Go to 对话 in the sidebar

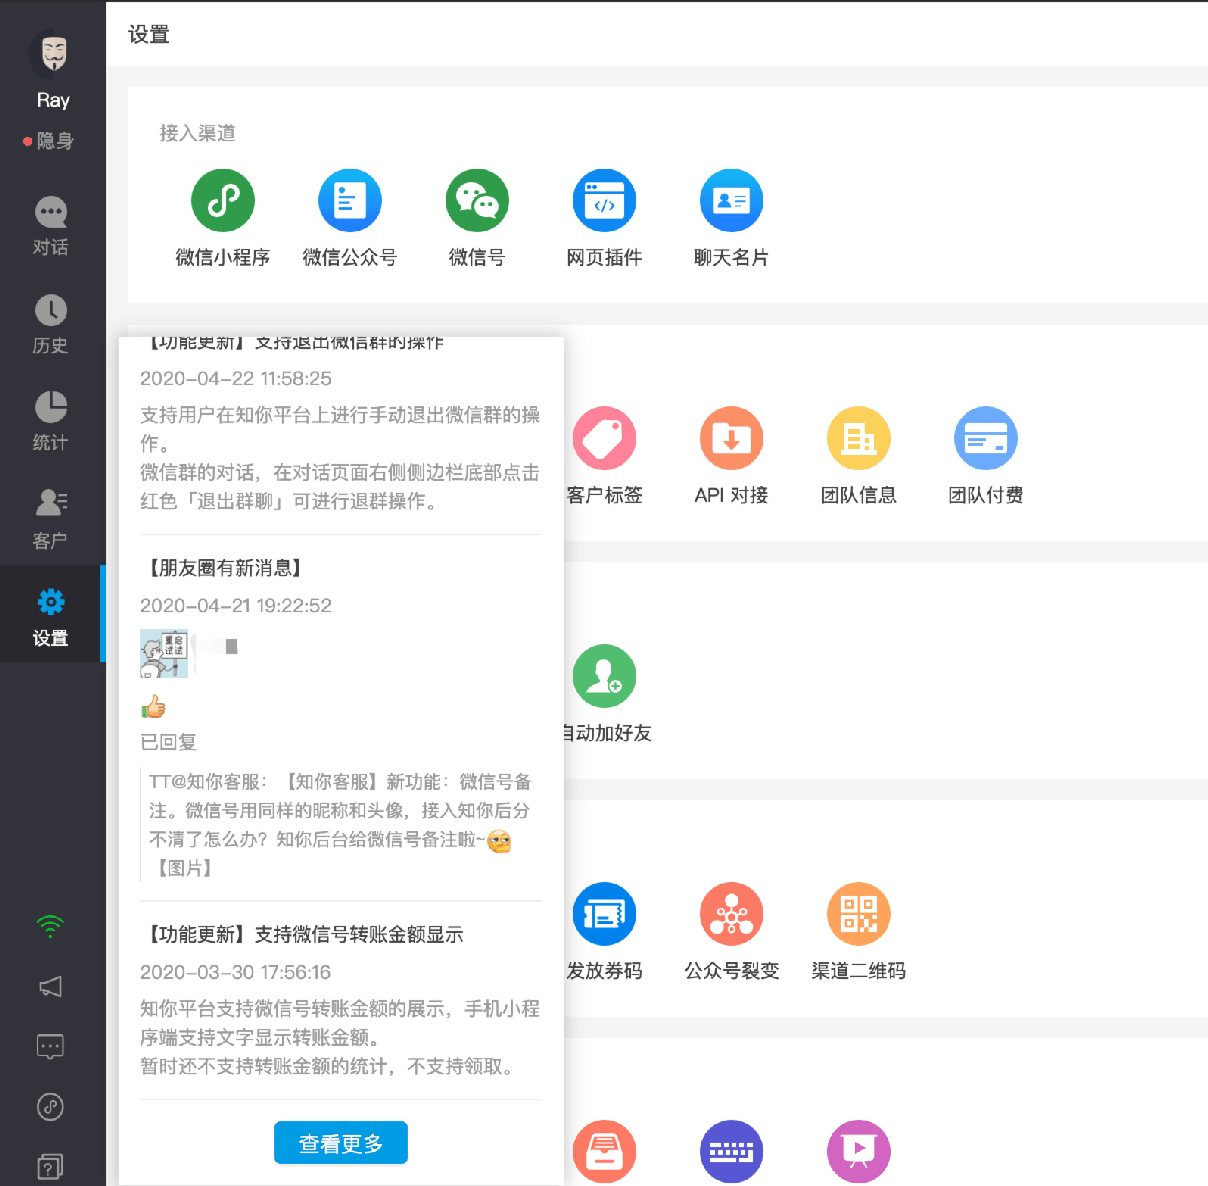coord(50,227)
